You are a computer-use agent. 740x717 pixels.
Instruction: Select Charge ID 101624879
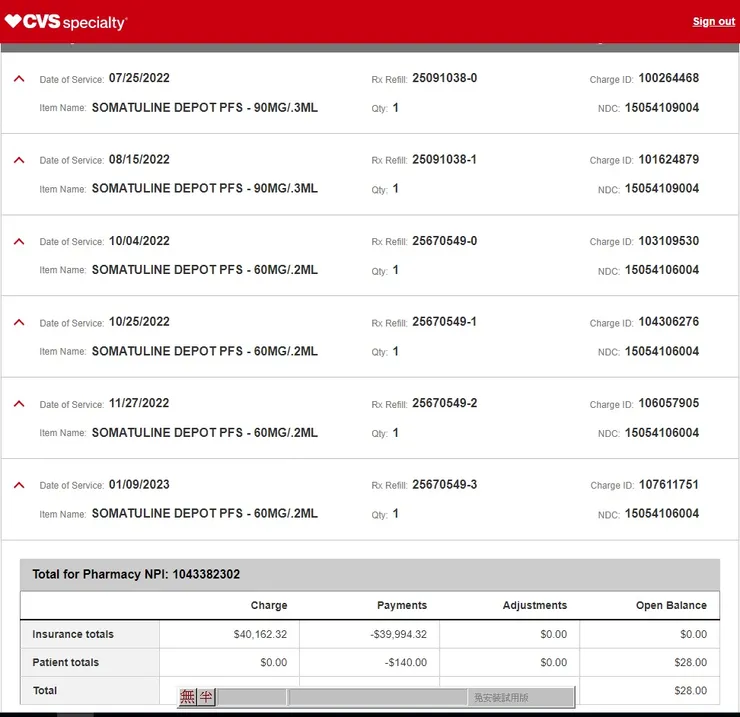669,160
